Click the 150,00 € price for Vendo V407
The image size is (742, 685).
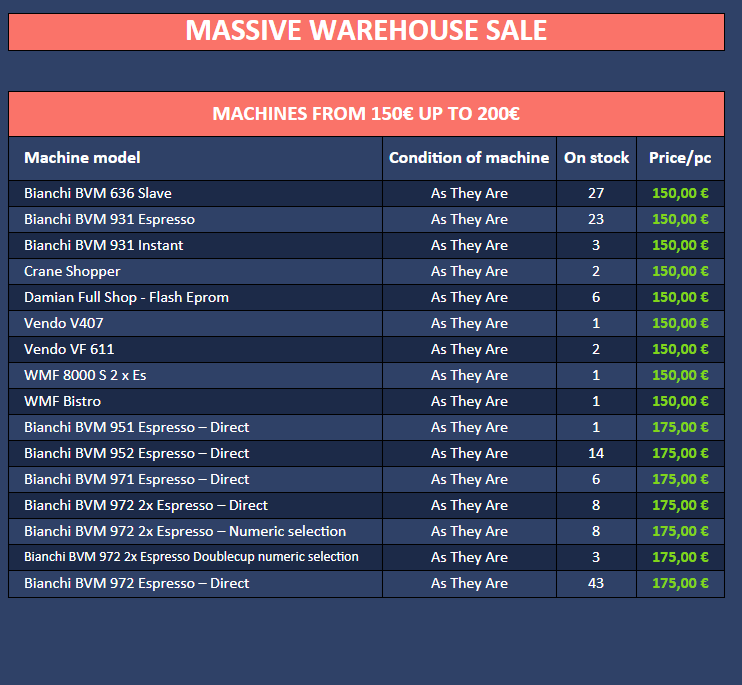tap(680, 323)
